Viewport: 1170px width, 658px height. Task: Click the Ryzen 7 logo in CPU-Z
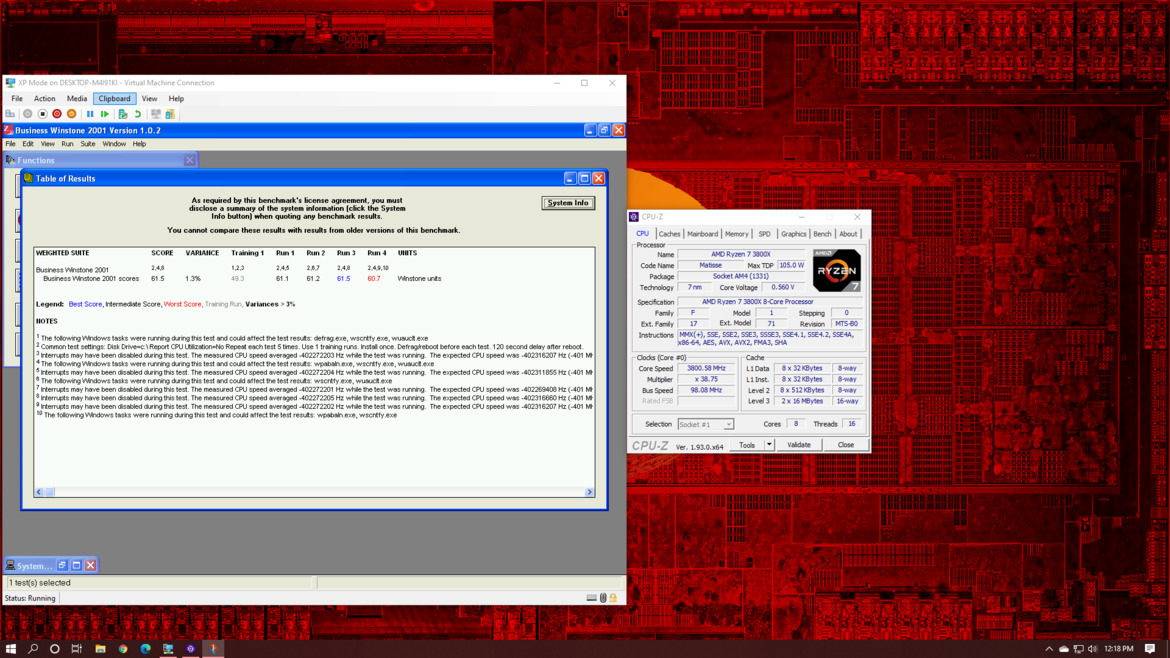[836, 270]
